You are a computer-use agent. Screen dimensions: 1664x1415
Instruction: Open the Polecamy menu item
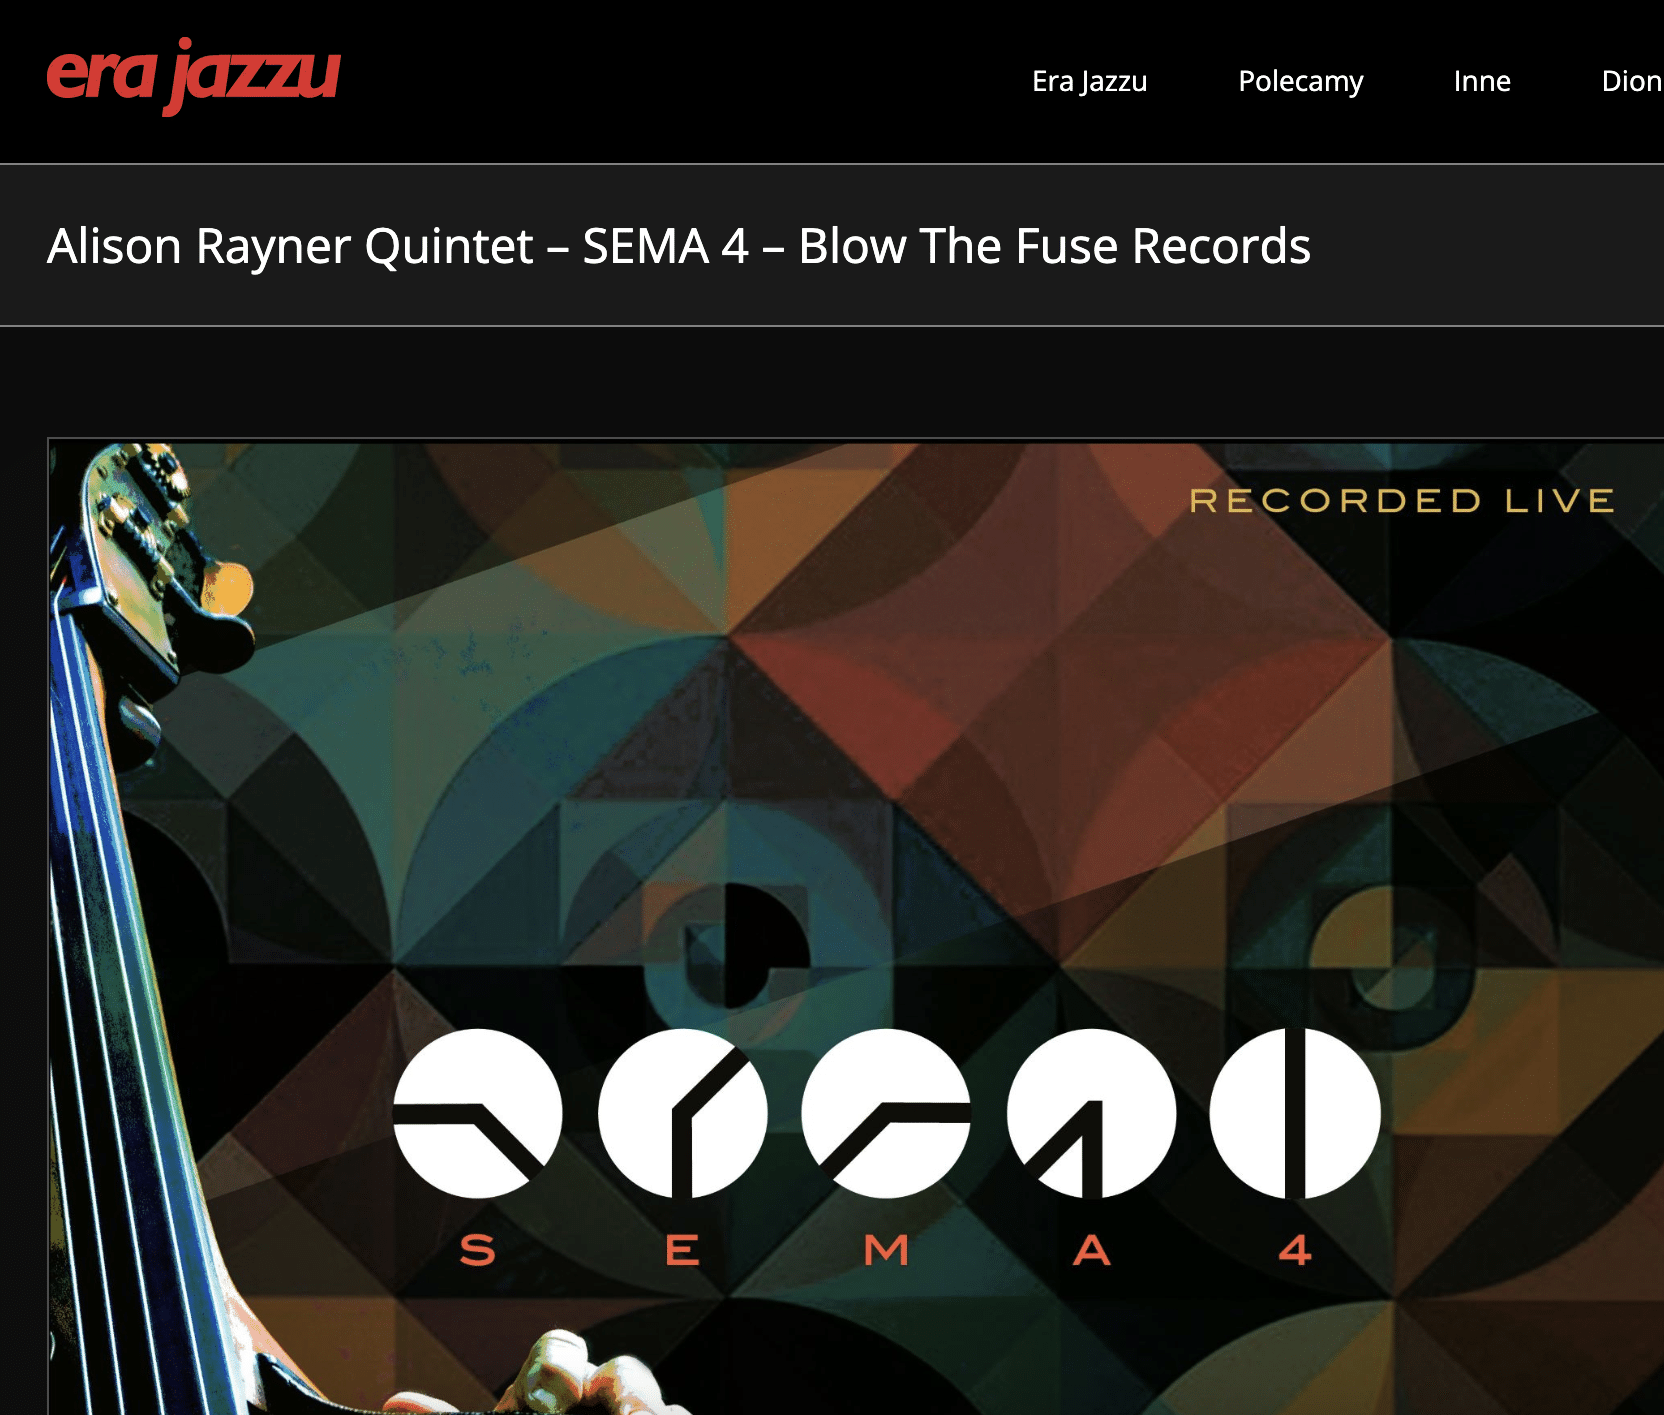click(x=1300, y=82)
